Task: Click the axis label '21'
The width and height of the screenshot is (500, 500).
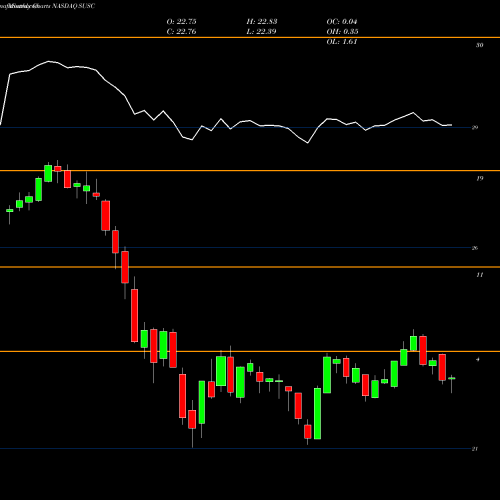Action: [x=475, y=449]
